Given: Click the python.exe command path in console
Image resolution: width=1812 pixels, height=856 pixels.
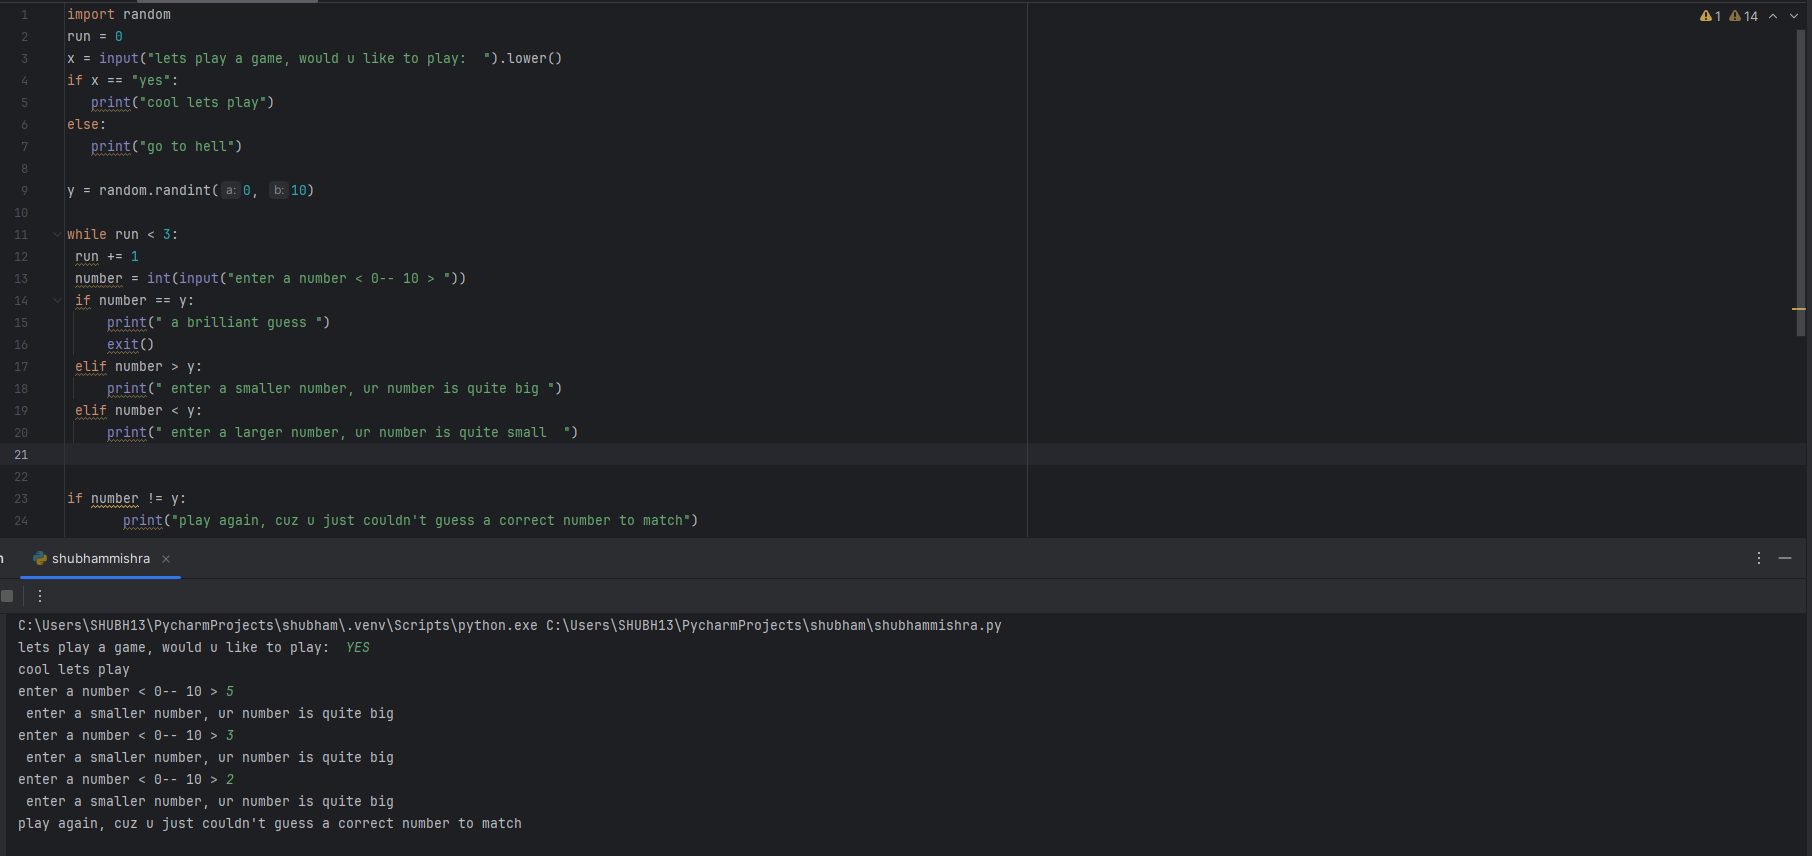Looking at the screenshot, I should [x=278, y=626].
